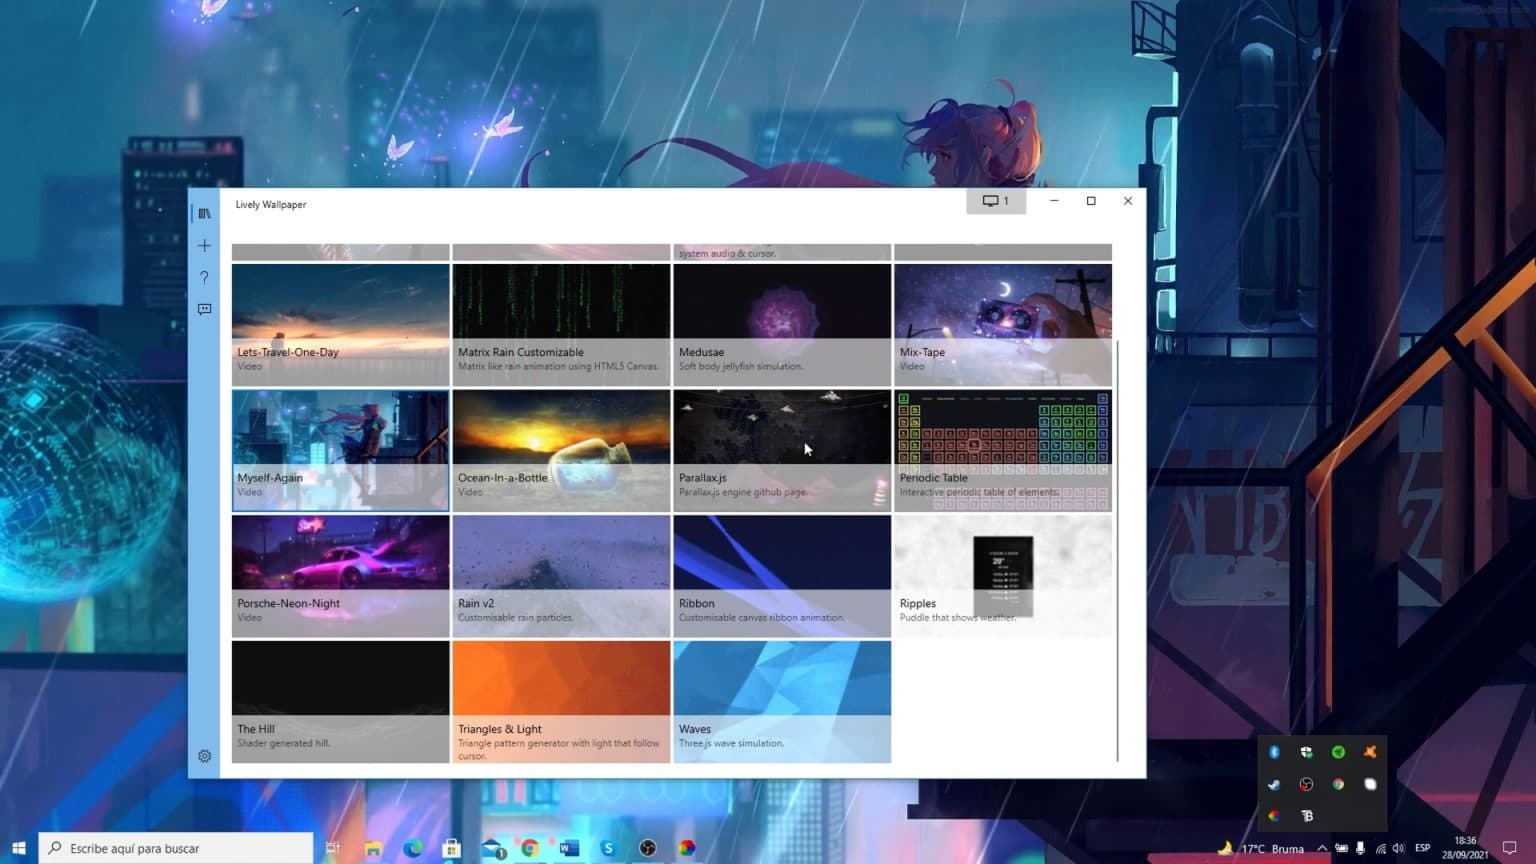Open the Bluetooth icon in system tray
This screenshot has height=864, width=1536.
(1274, 752)
